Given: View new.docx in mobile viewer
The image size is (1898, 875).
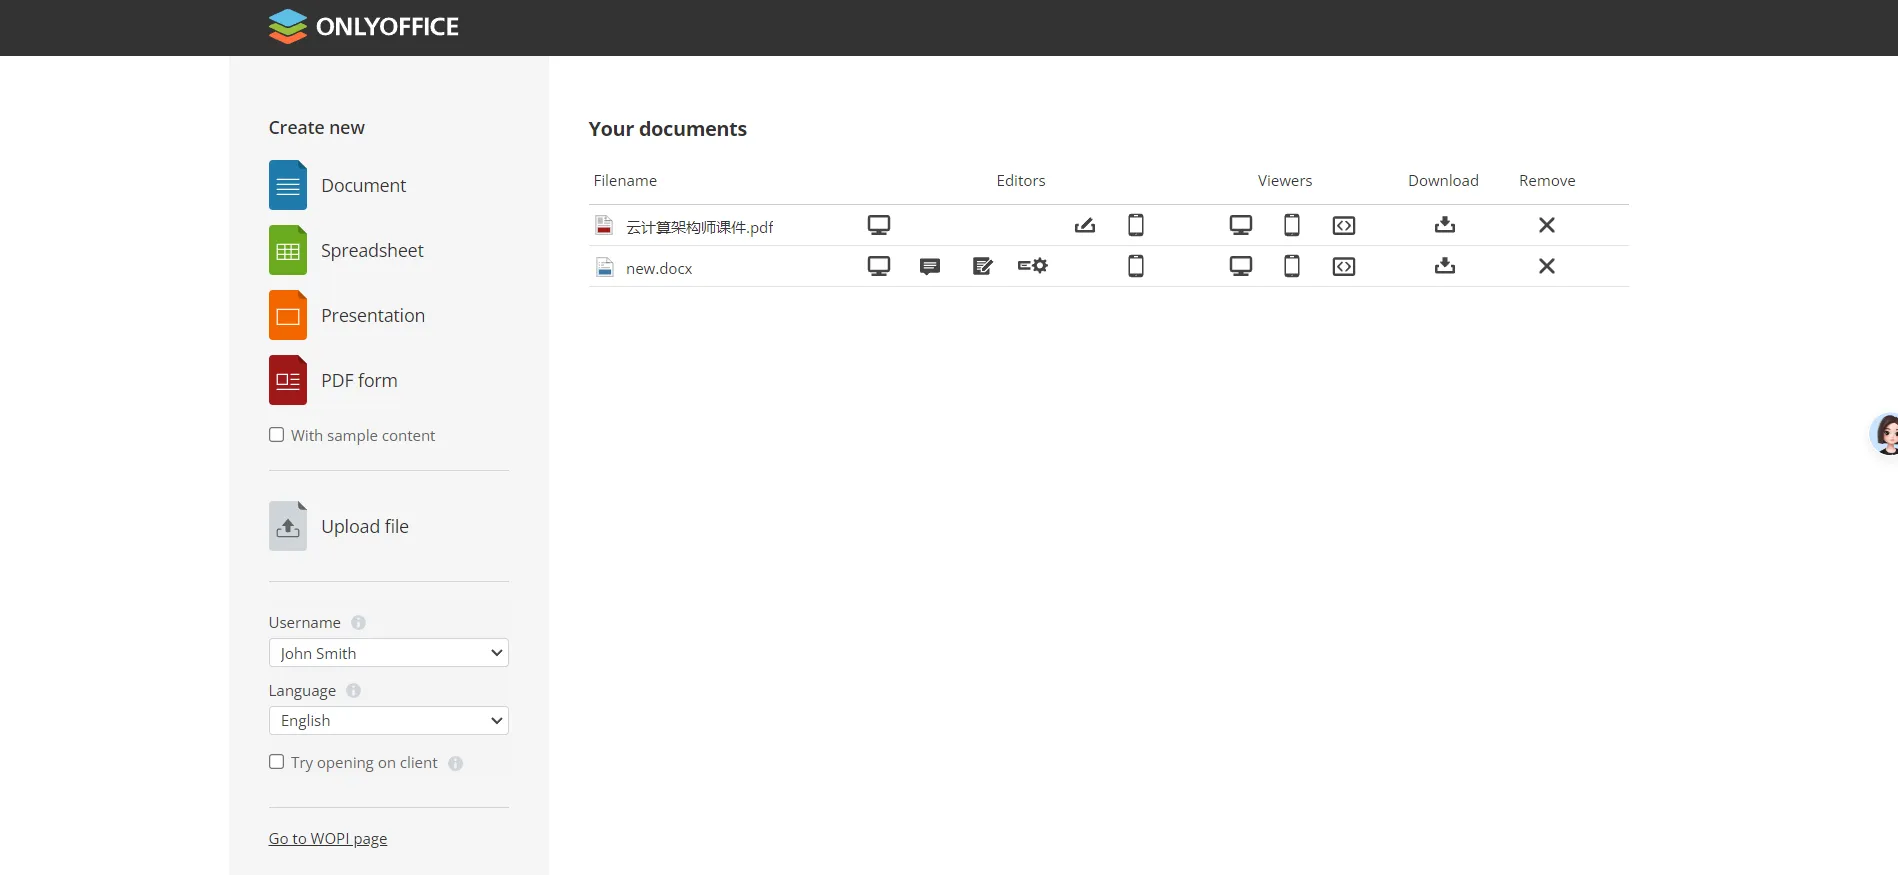Looking at the screenshot, I should (x=1292, y=266).
